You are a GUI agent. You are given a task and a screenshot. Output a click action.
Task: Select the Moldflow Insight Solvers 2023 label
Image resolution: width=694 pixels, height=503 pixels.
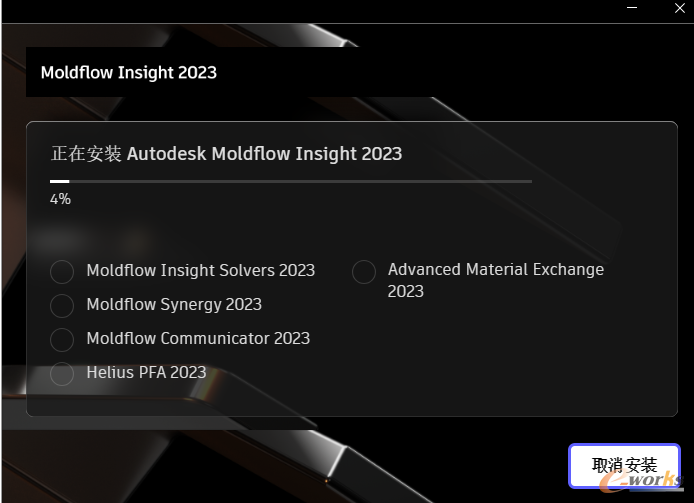200,270
